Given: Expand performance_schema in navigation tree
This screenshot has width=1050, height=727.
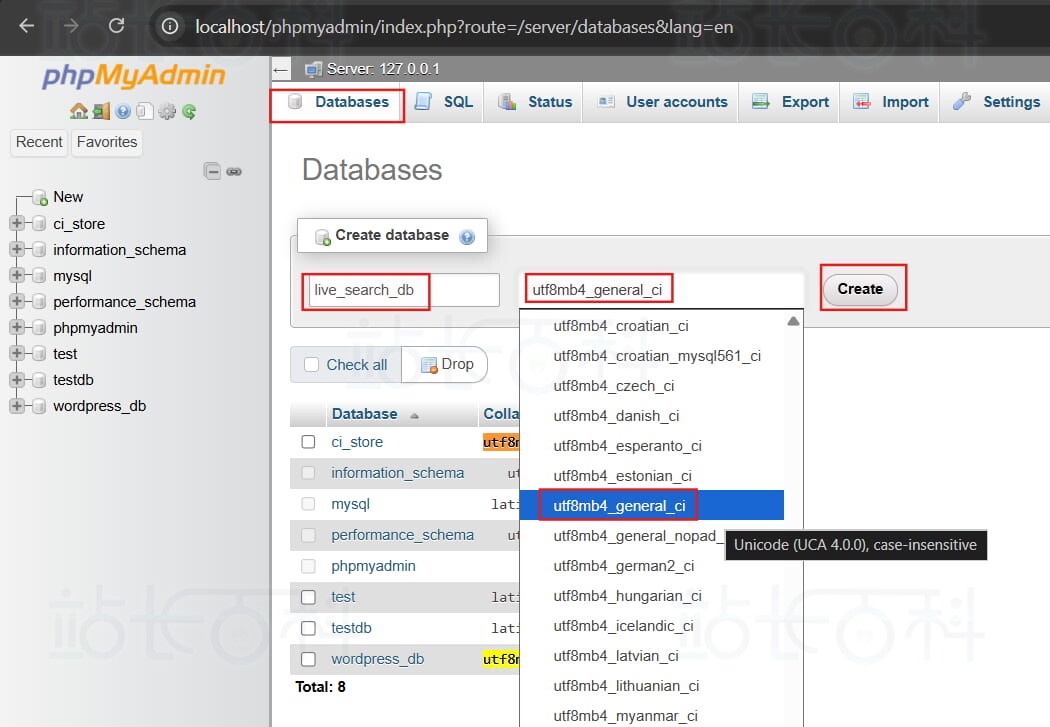Looking at the screenshot, I should (x=17, y=301).
